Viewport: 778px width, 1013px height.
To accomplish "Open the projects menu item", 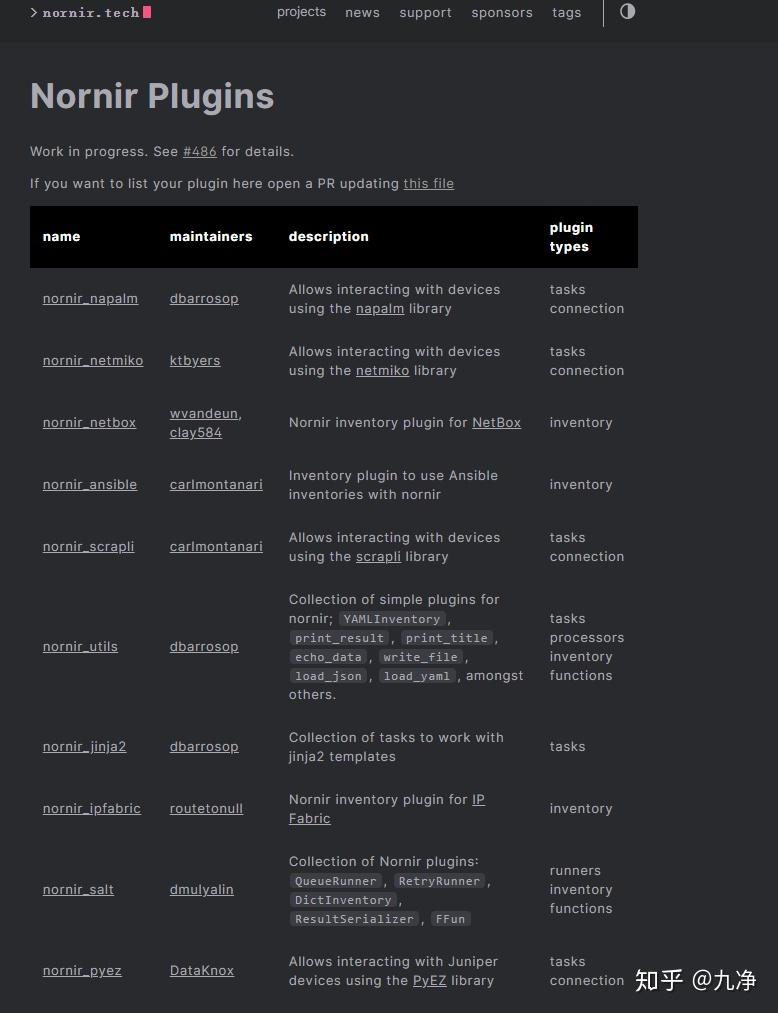I will pyautogui.click(x=301, y=12).
